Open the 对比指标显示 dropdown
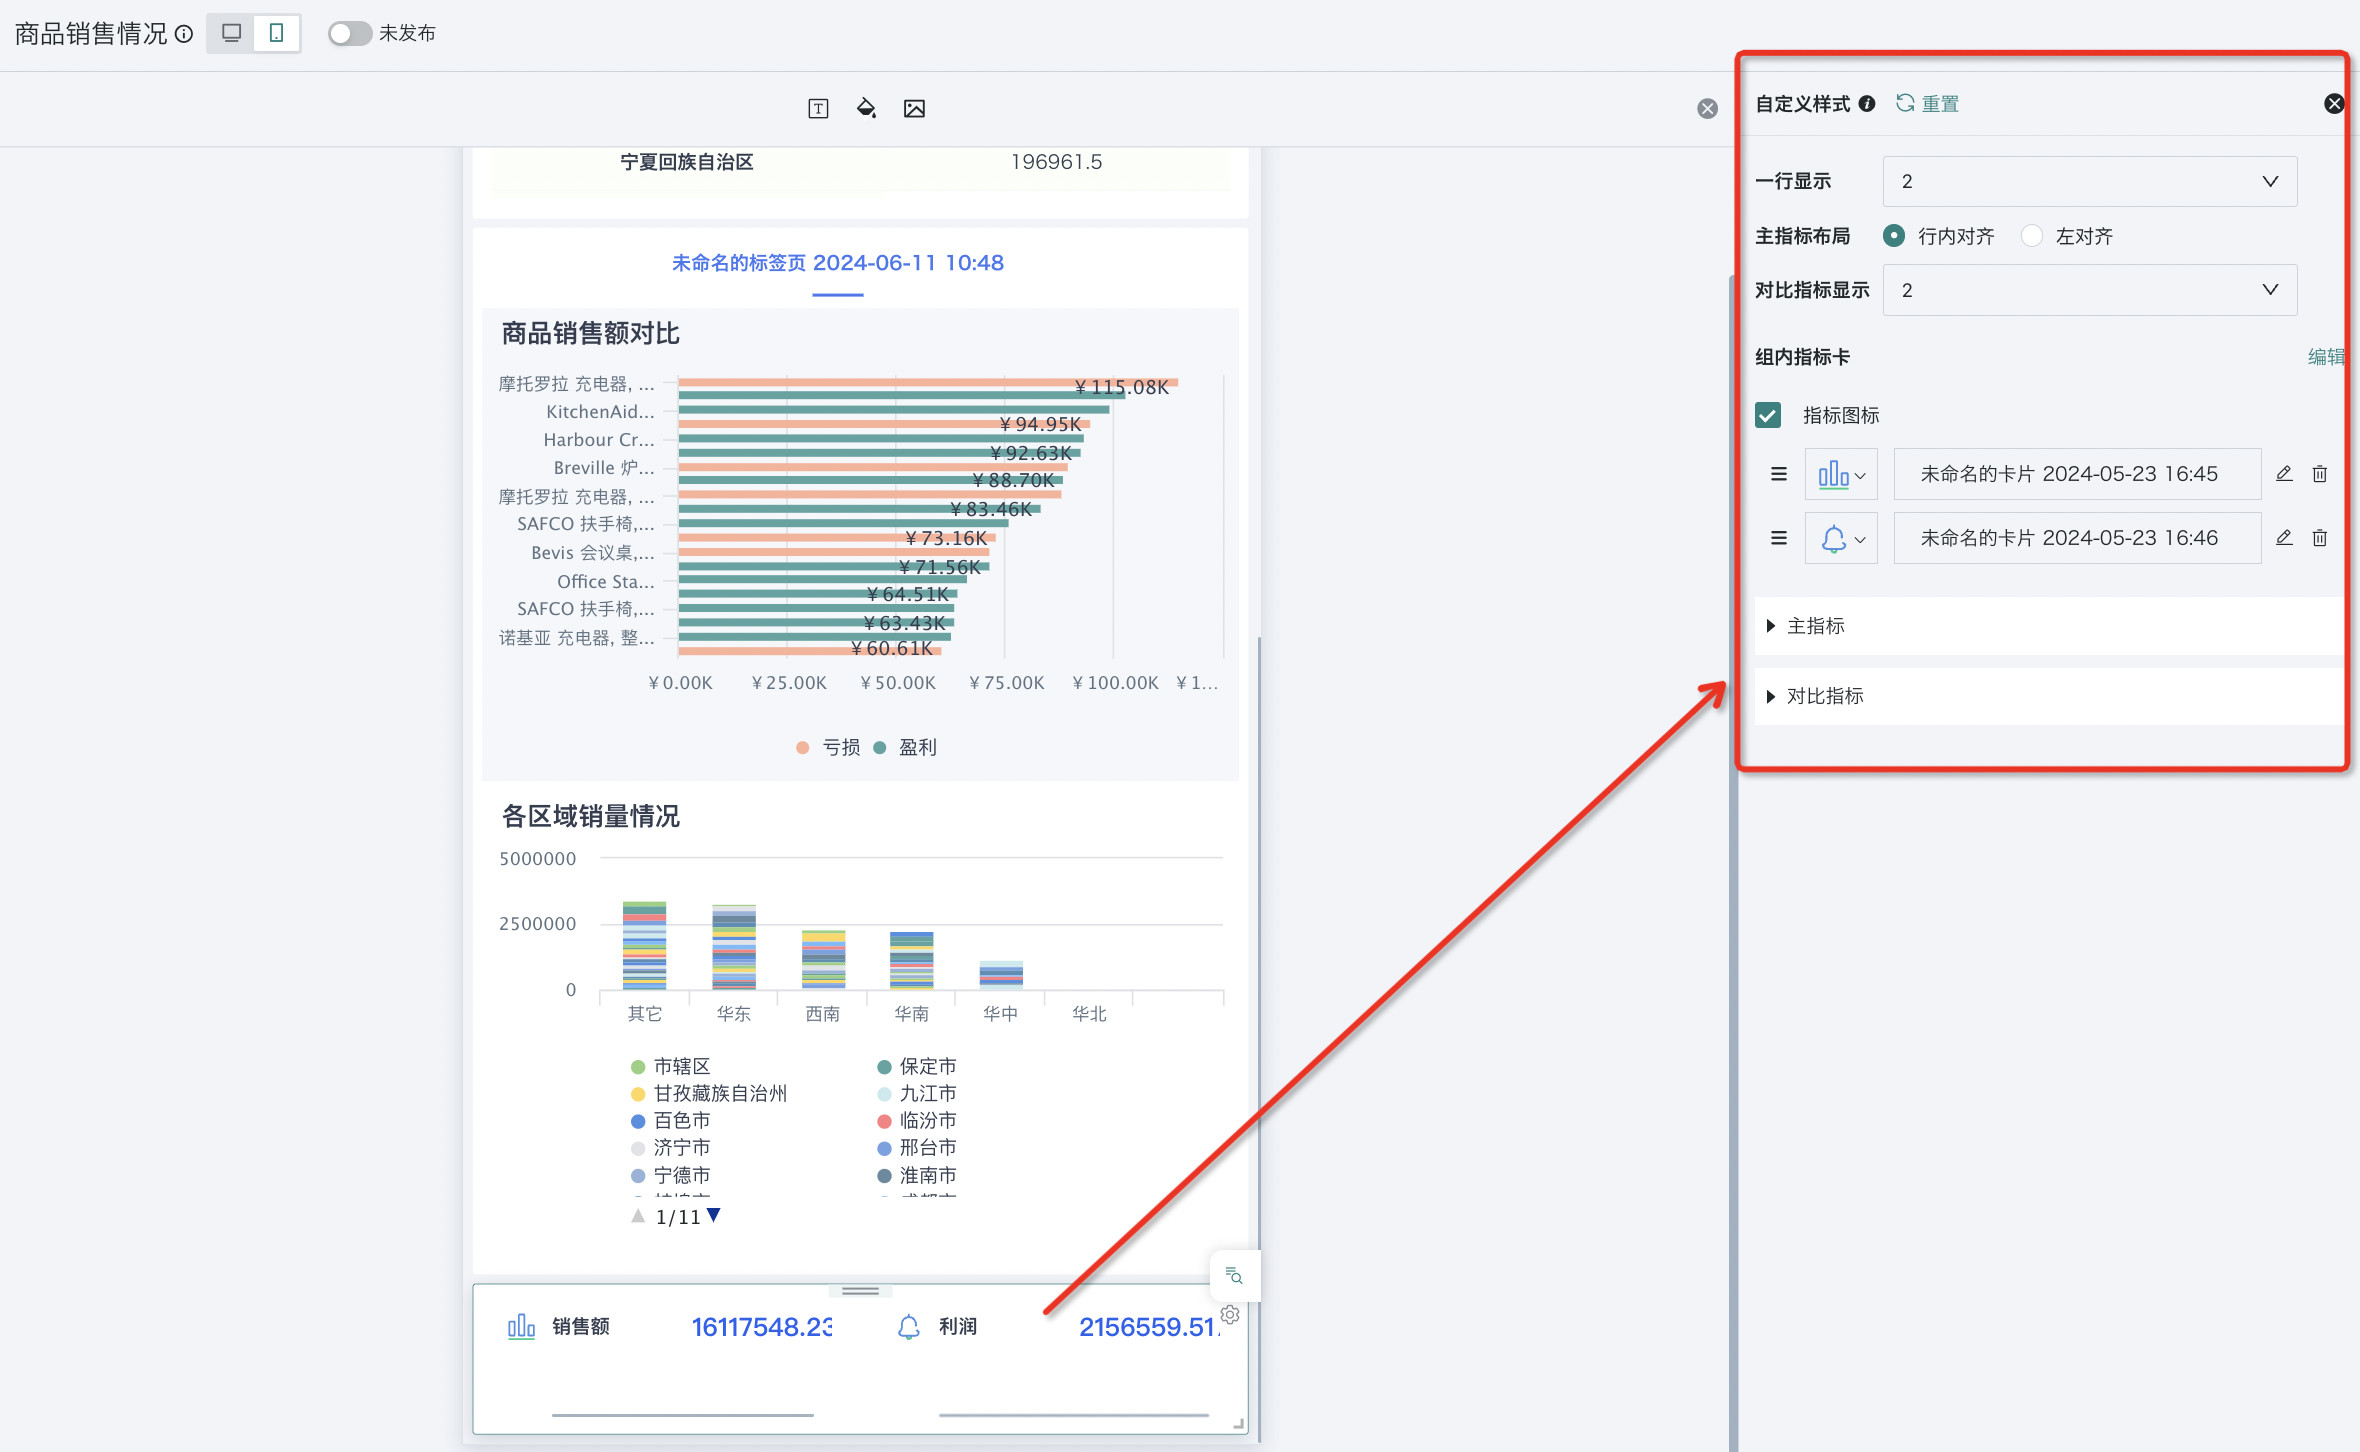 coord(2089,290)
